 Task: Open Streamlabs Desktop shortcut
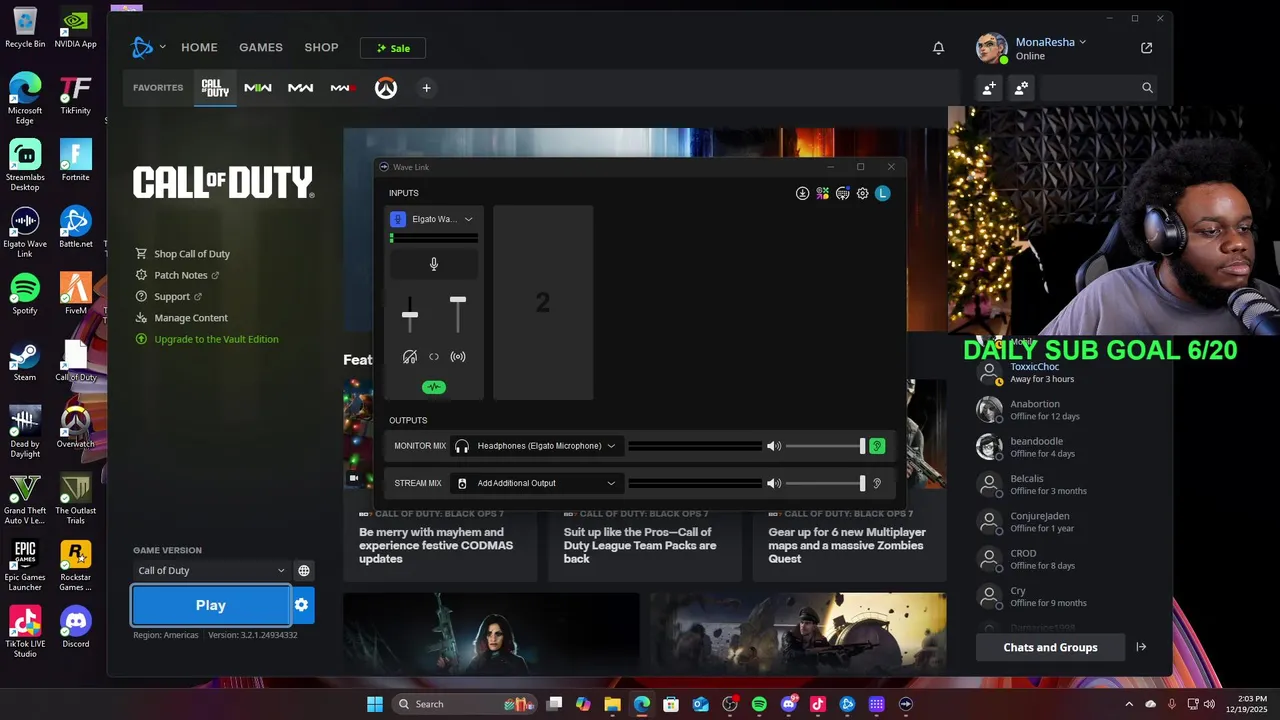click(x=25, y=165)
